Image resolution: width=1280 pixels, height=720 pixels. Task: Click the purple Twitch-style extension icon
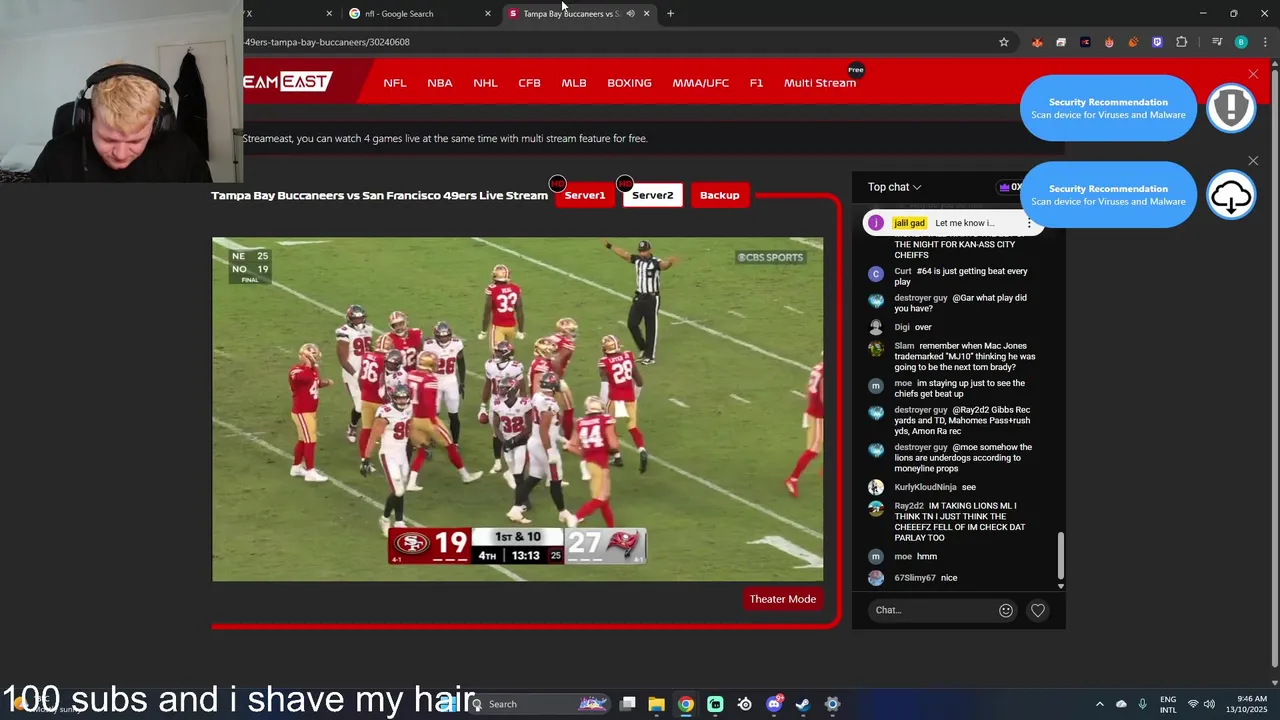[x=1157, y=42]
